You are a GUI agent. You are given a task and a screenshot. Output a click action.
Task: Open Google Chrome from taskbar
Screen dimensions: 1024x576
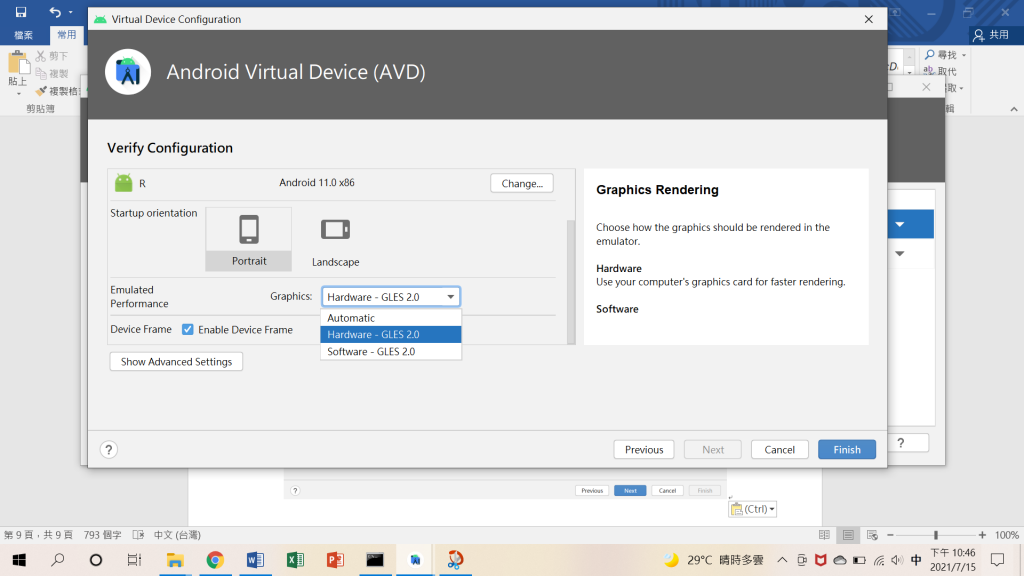215,560
